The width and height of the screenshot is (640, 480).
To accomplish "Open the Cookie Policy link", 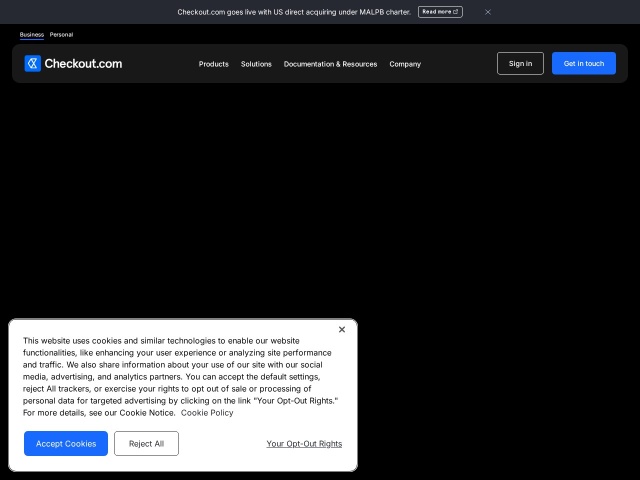I will pyautogui.click(x=207, y=413).
